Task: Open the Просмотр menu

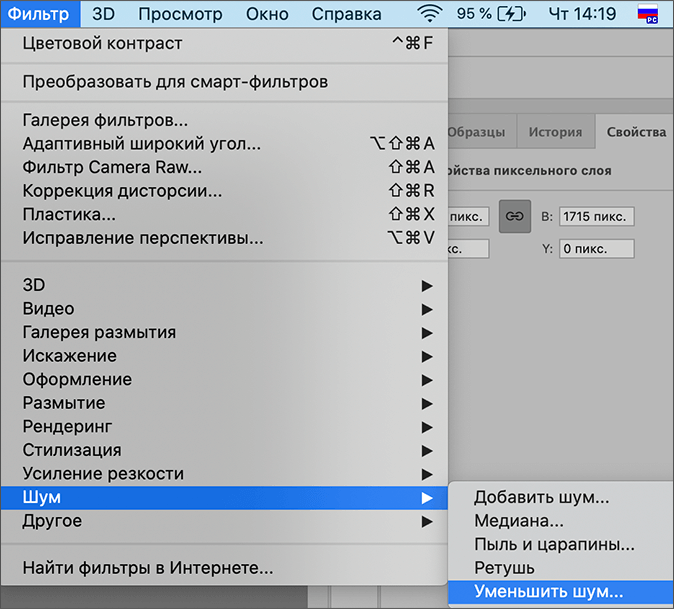Action: 180,14
